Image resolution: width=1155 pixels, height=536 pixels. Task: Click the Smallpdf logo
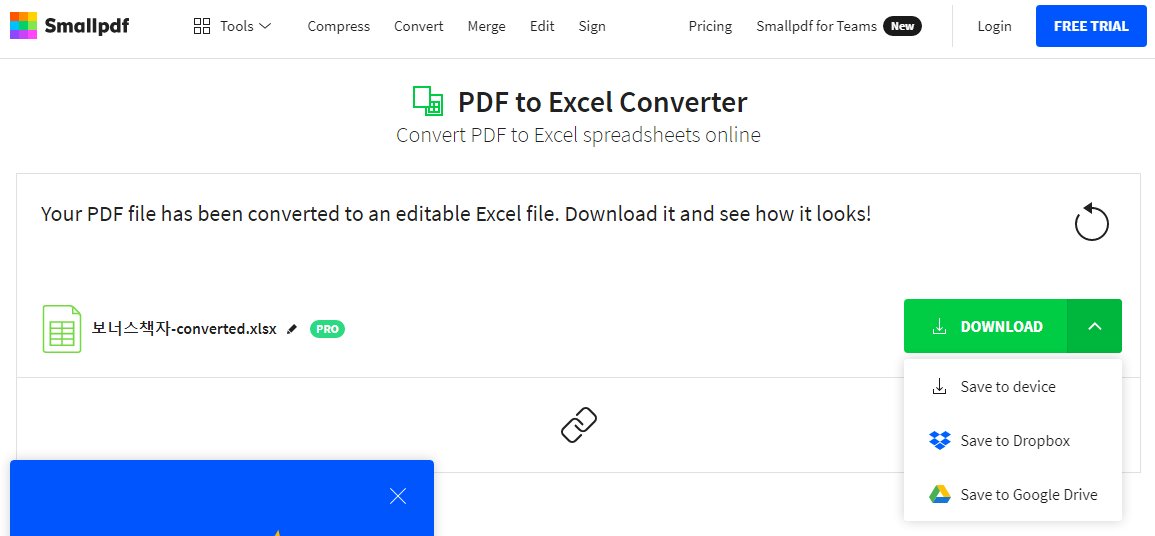coord(69,26)
